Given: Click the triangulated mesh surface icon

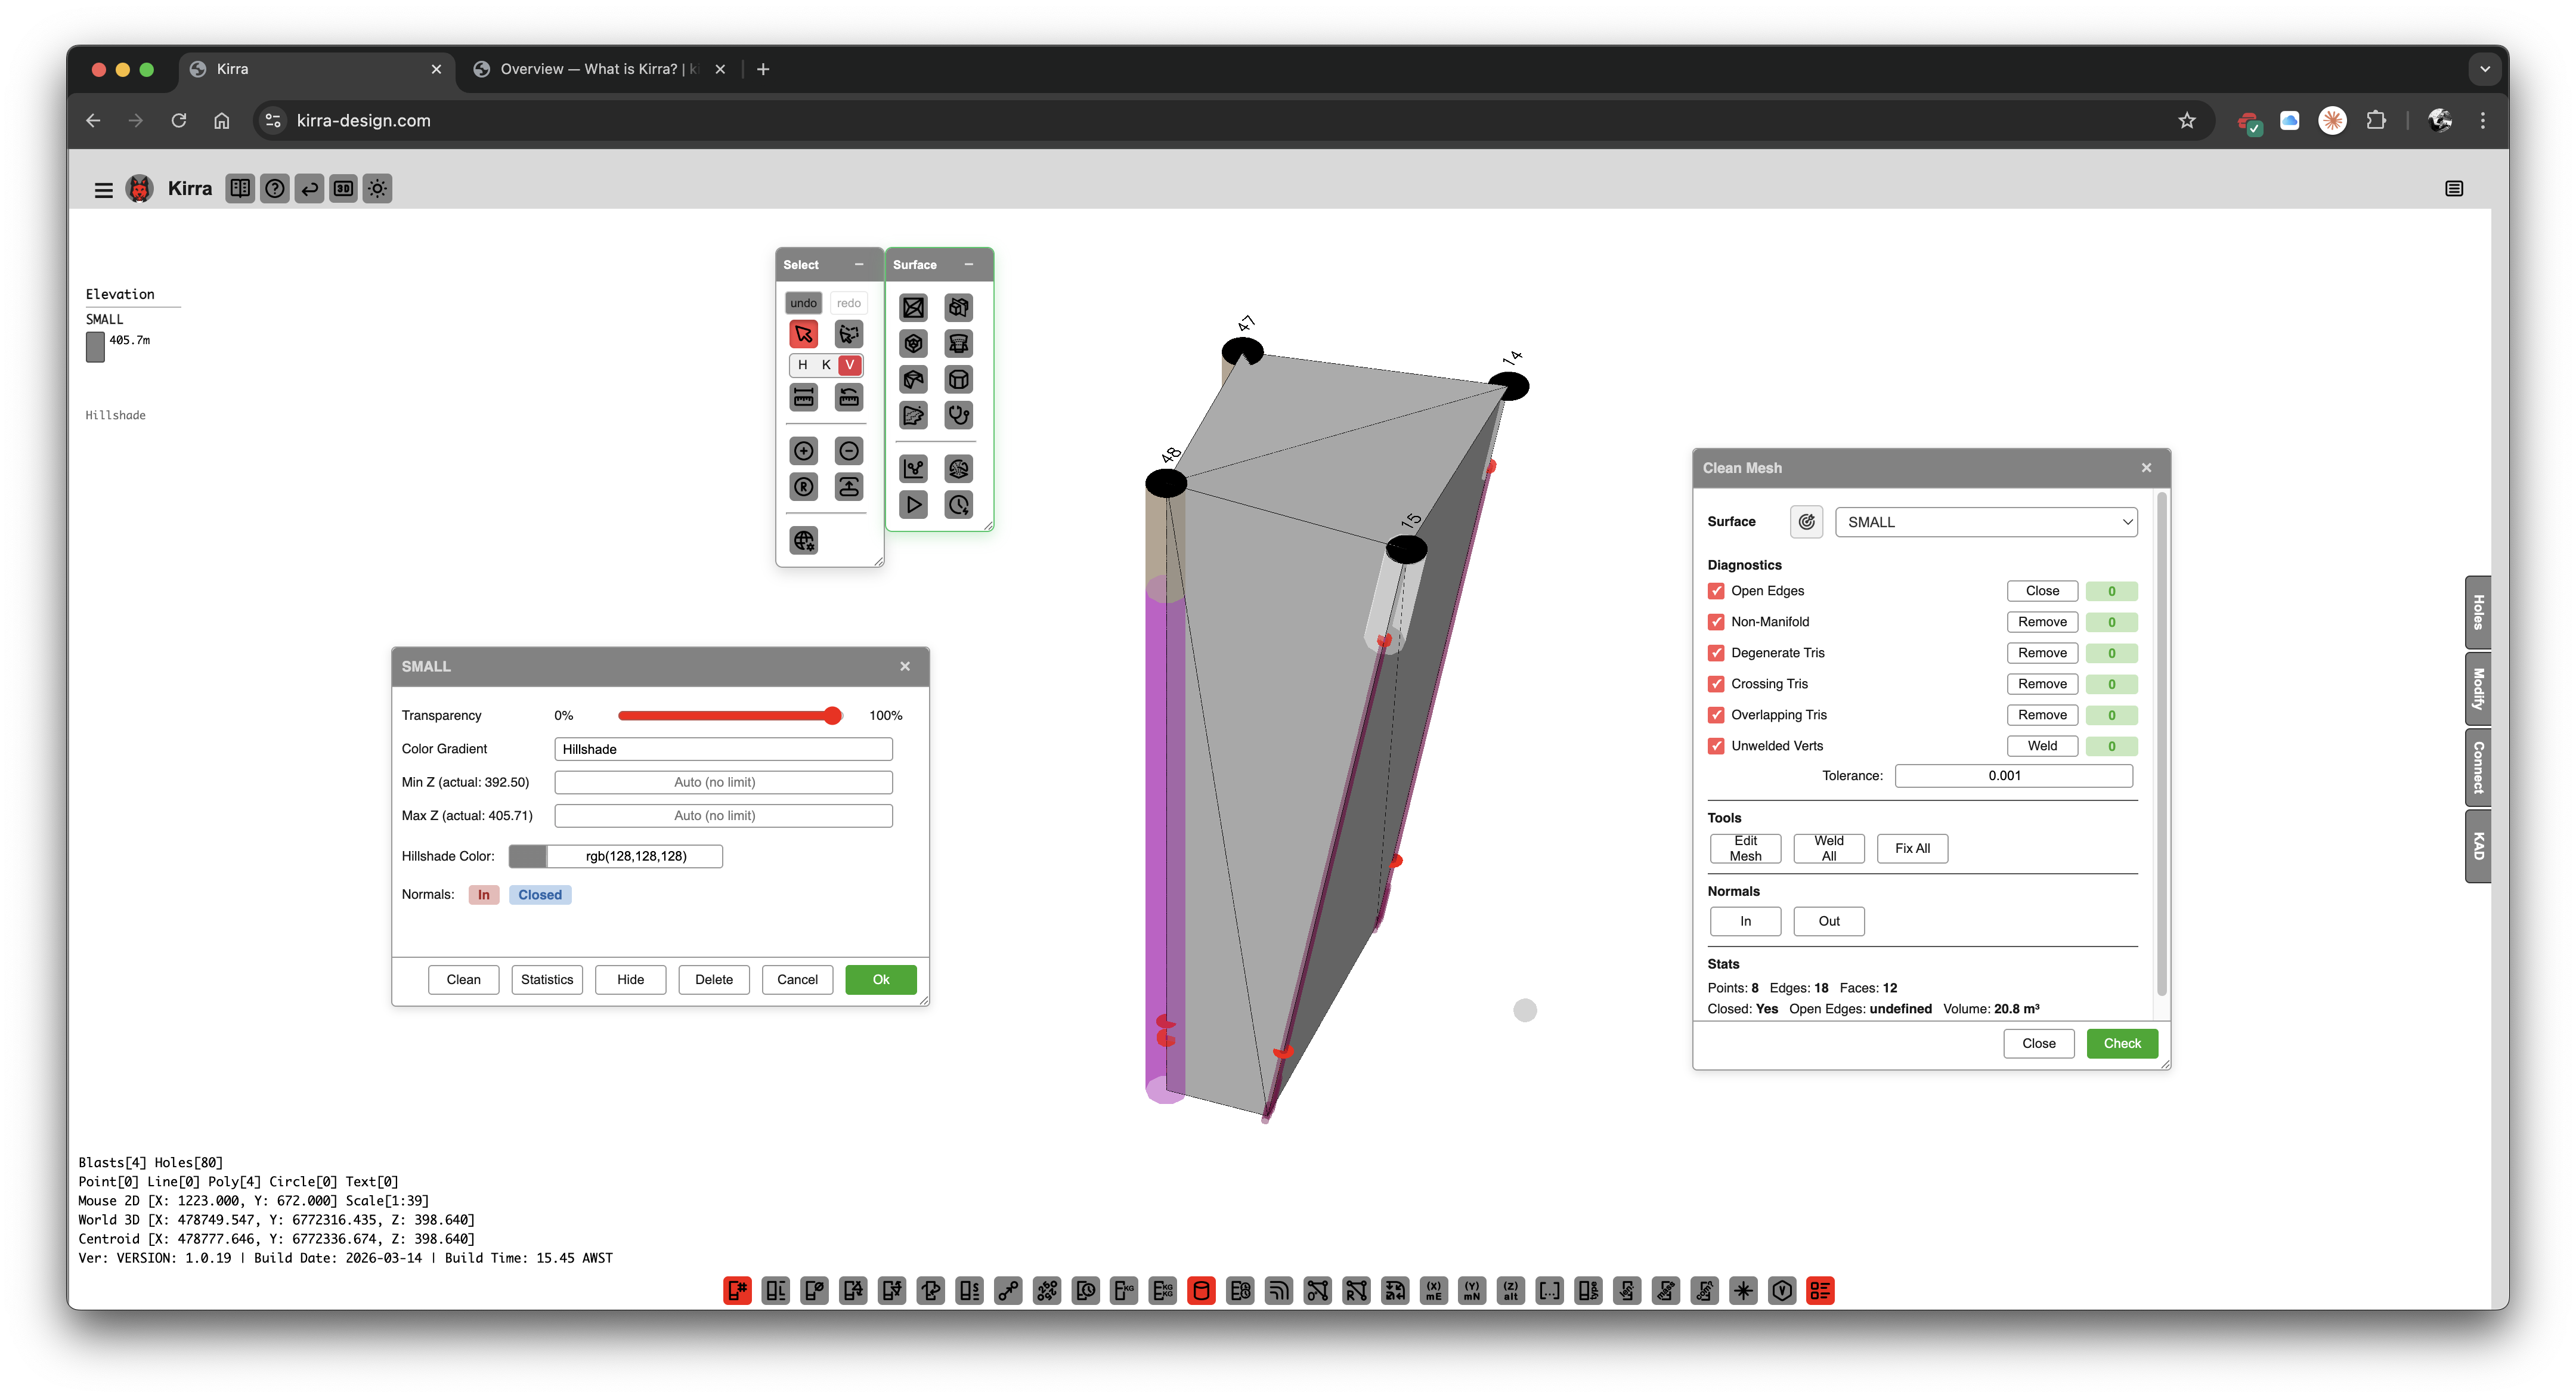Looking at the screenshot, I should coord(913,308).
